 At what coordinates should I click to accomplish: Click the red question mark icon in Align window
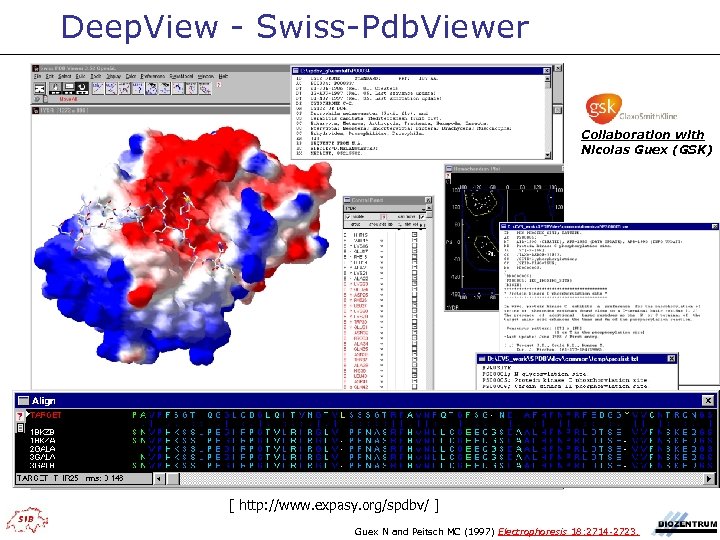point(20,416)
